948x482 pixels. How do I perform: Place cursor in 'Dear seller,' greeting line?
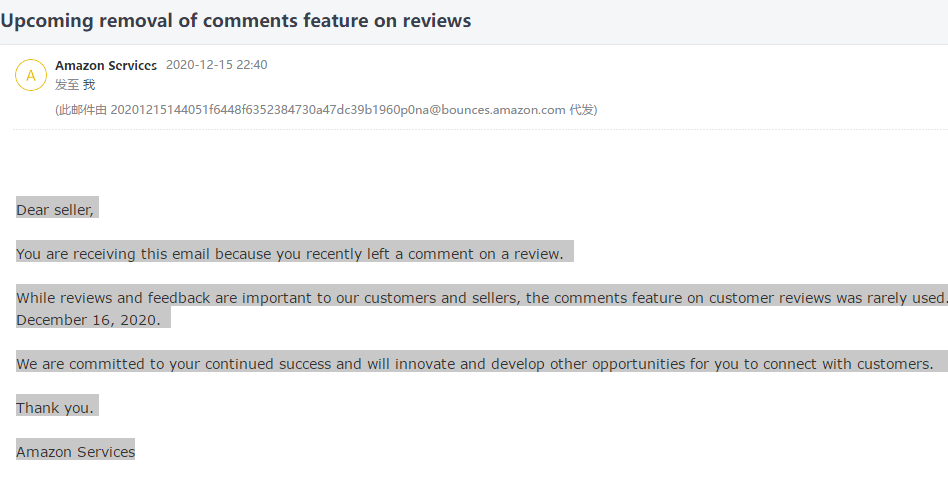point(55,210)
